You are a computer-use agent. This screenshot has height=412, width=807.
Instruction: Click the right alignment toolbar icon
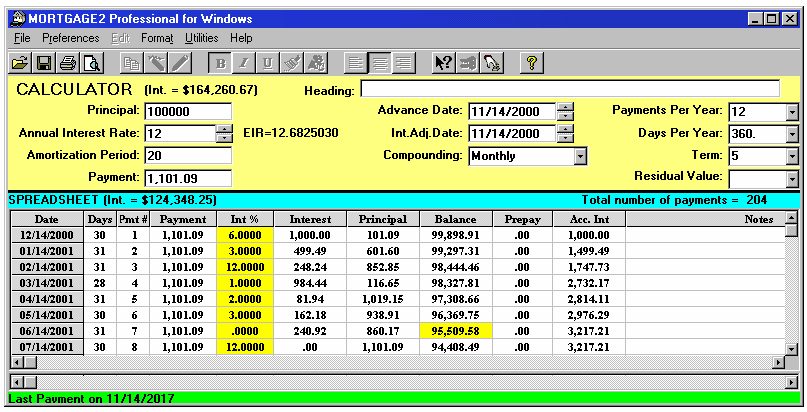pos(404,63)
